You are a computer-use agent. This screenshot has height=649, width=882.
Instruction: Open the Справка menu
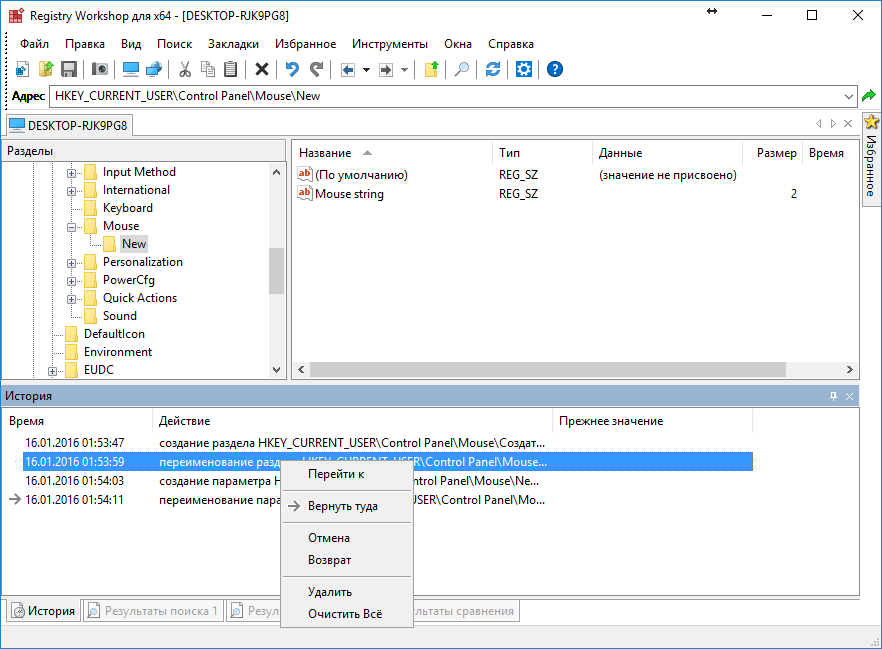coord(511,44)
